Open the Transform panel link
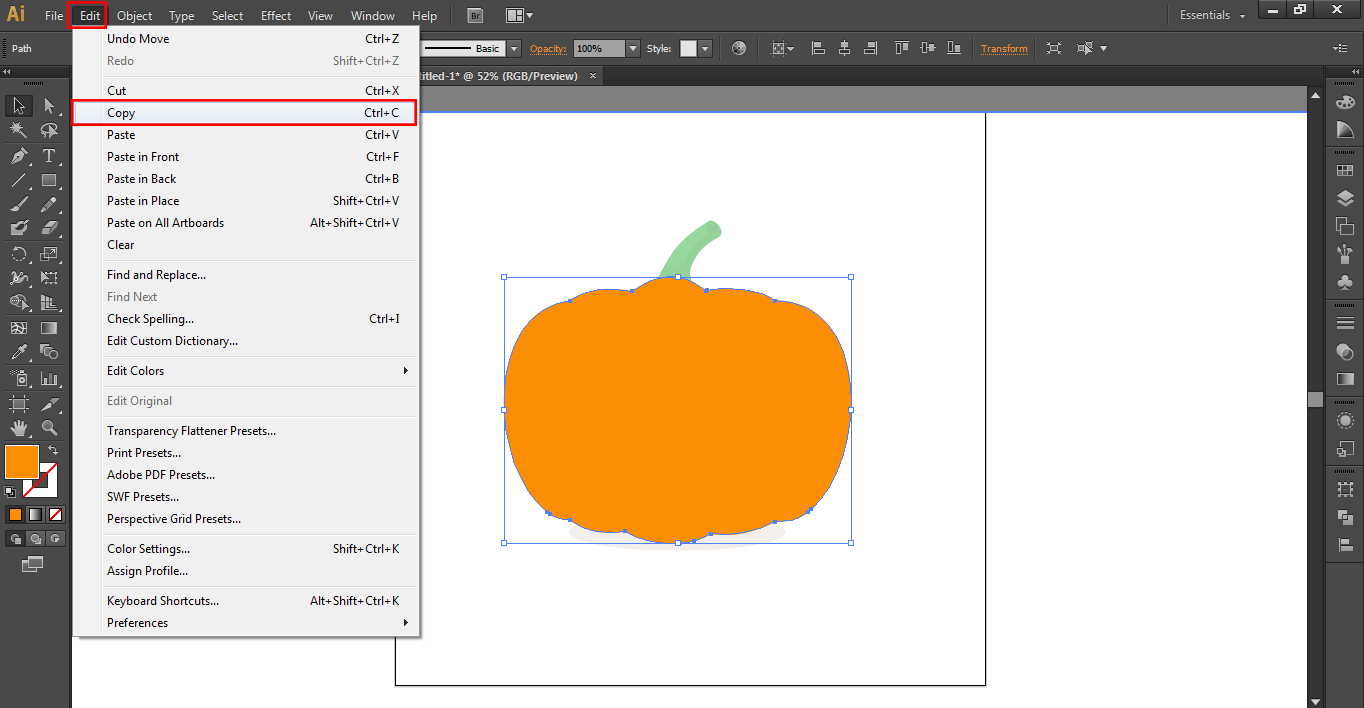The height and width of the screenshot is (708, 1364). click(x=1004, y=48)
